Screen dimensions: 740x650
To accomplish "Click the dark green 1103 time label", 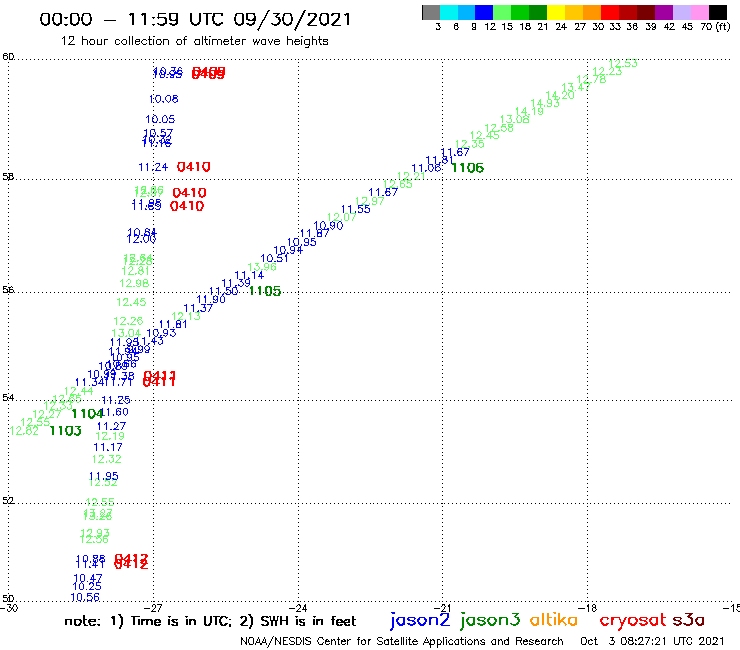I will (66, 431).
